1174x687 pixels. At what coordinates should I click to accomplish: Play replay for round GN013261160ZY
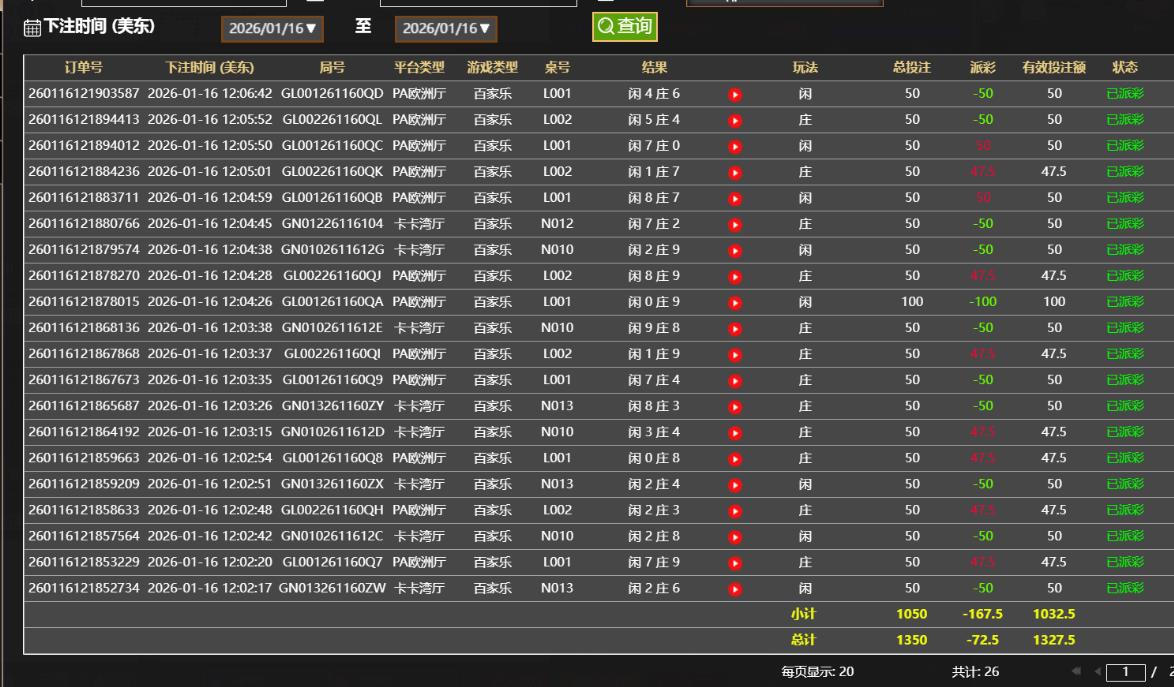tap(735, 407)
